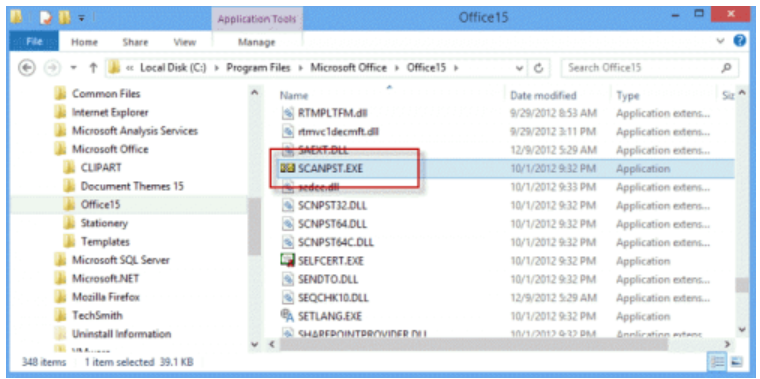Click the search magnifier icon
This screenshot has height=379, width=760.
[x=727, y=68]
